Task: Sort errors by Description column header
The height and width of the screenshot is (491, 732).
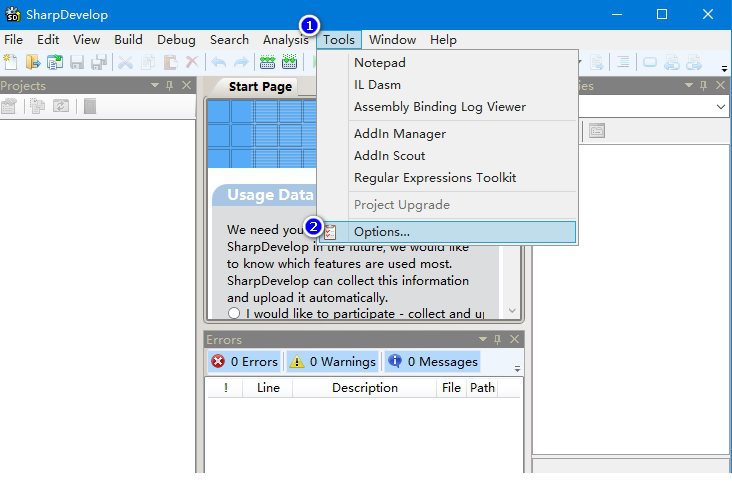Action: (x=365, y=387)
